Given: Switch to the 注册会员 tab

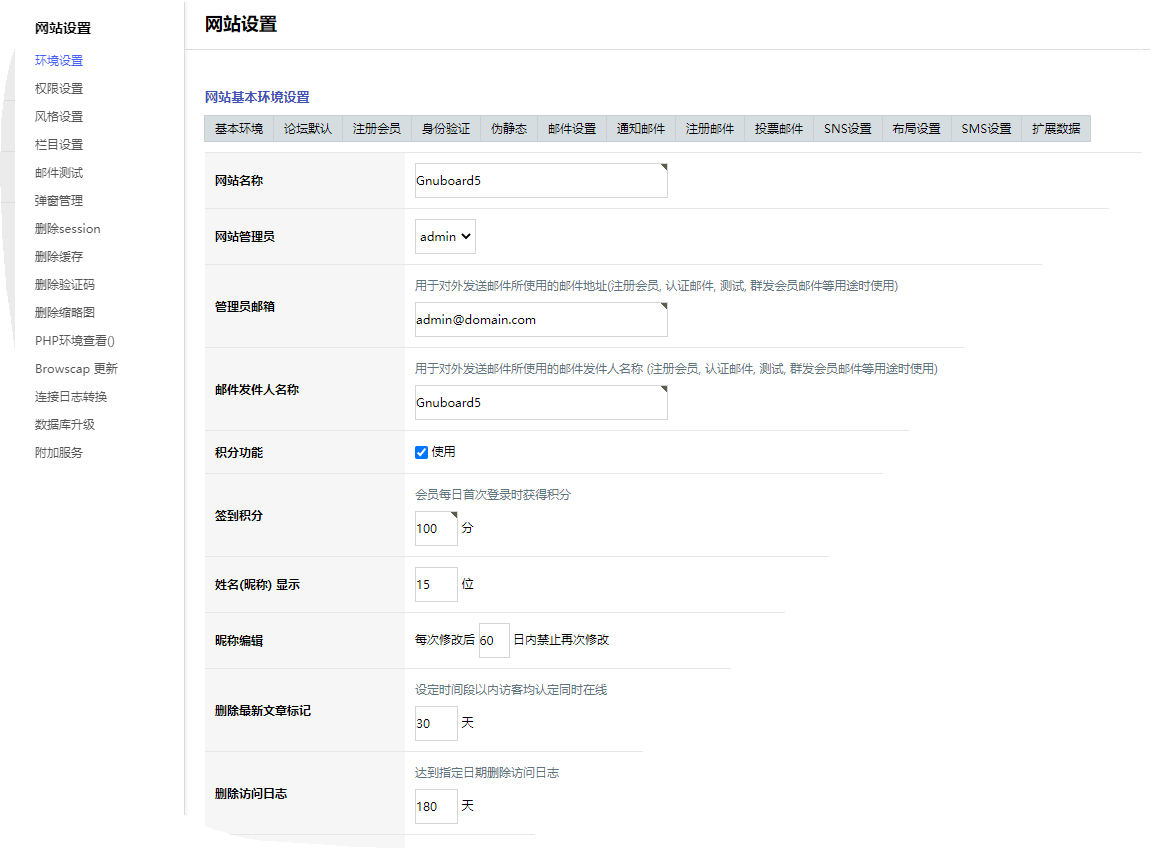Looking at the screenshot, I should click(x=376, y=129).
